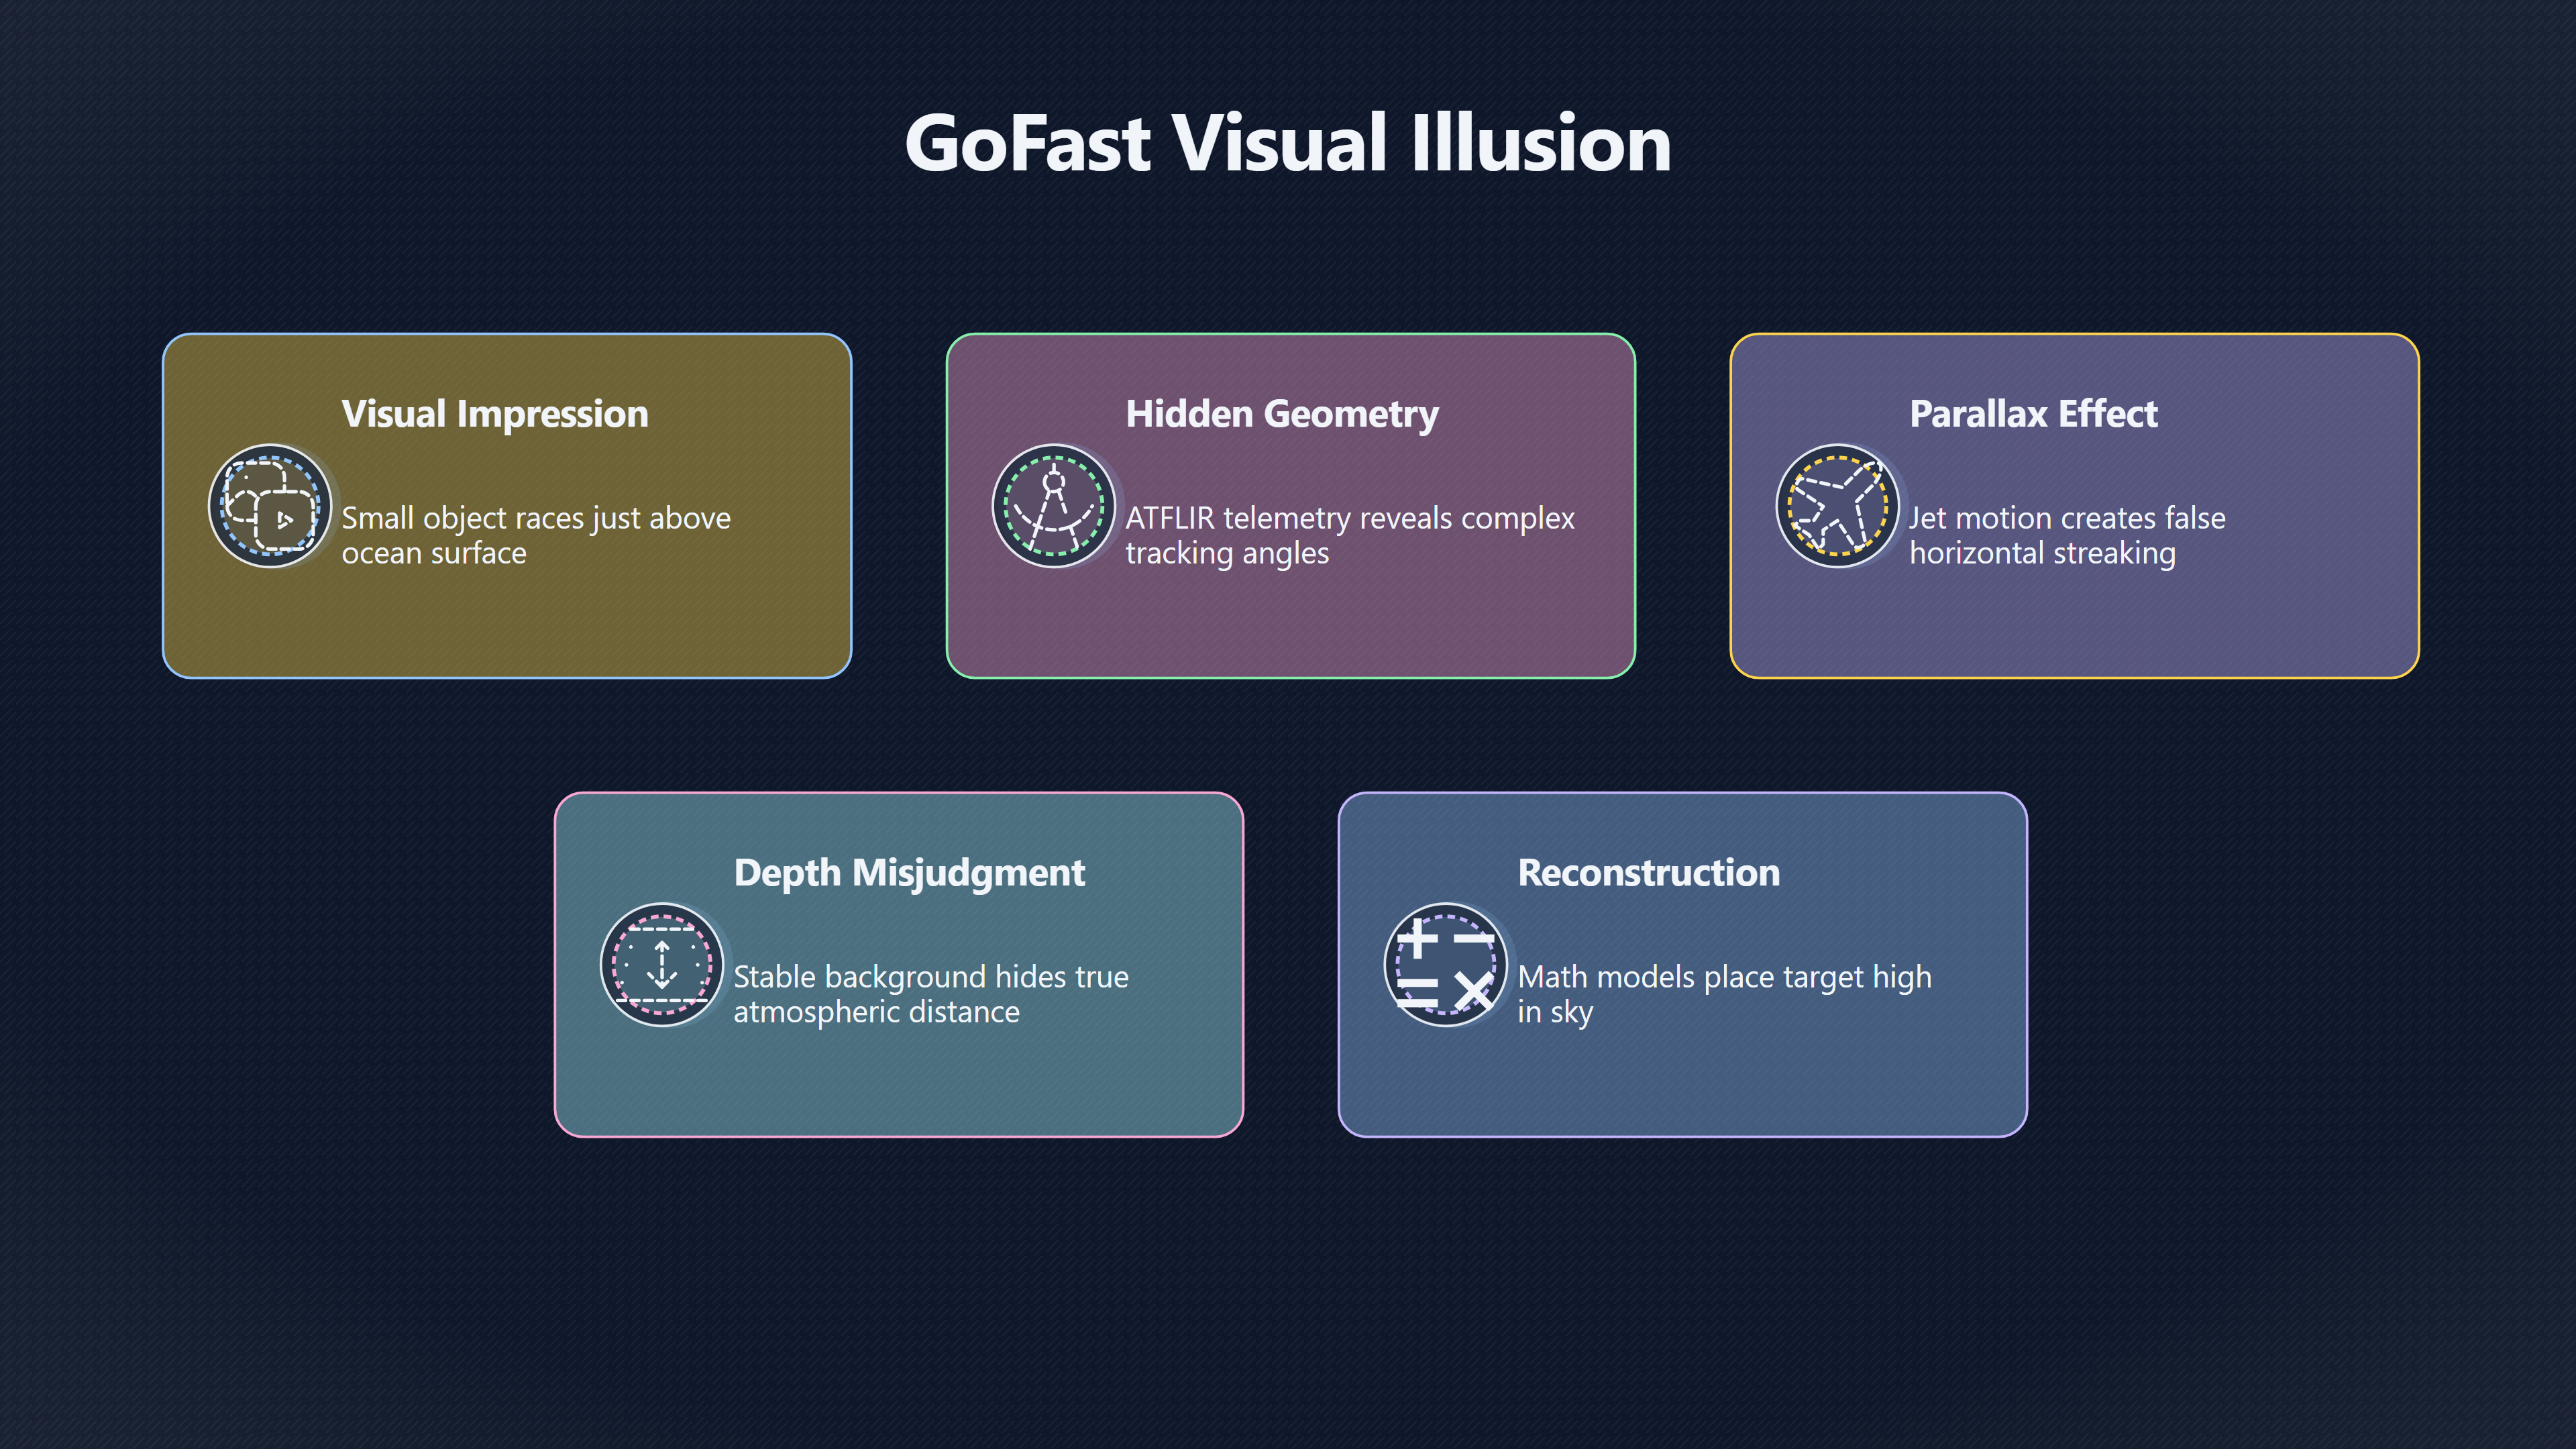Image resolution: width=2576 pixels, height=1449 pixels.
Task: Click the Visual Impression shapes icon
Action: click(270, 506)
